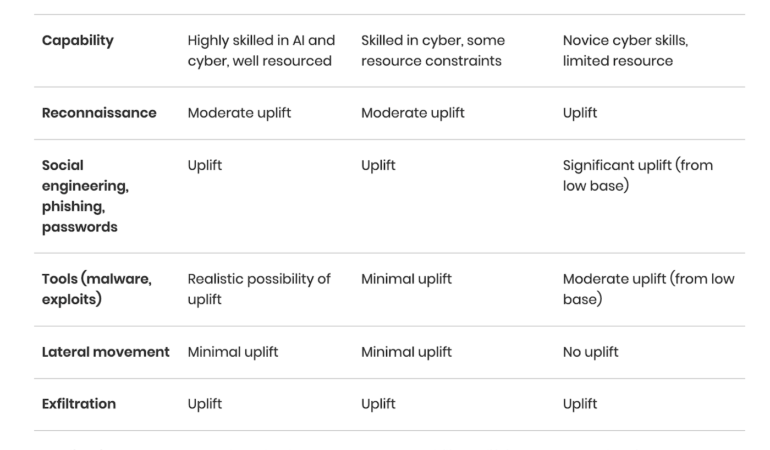Click the "Skilled in cyber, some resource constraints" header
The image size is (770, 450).
[x=432, y=50]
